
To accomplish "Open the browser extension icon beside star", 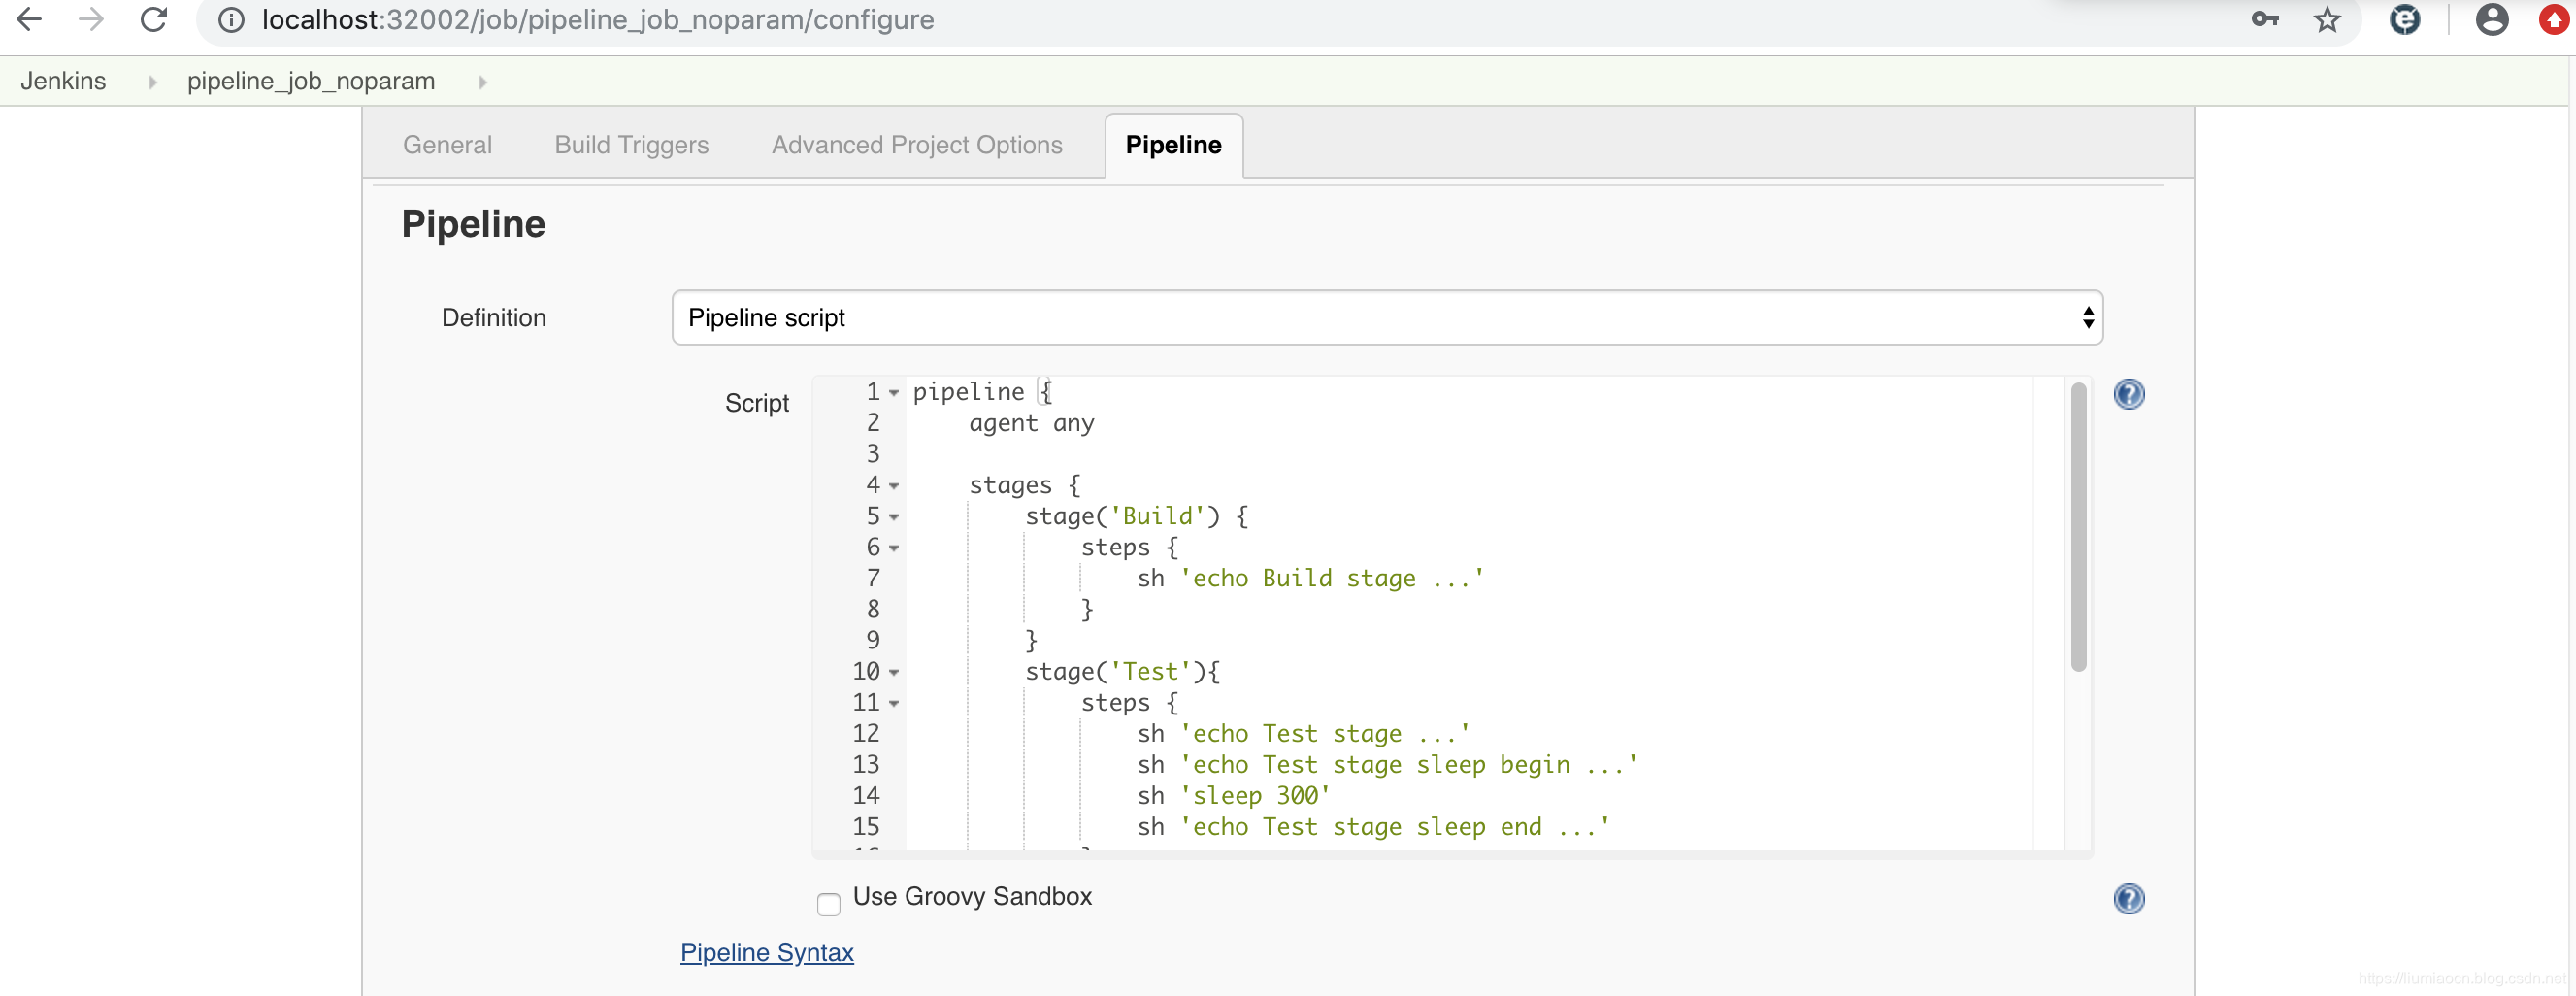I will tap(2405, 19).
